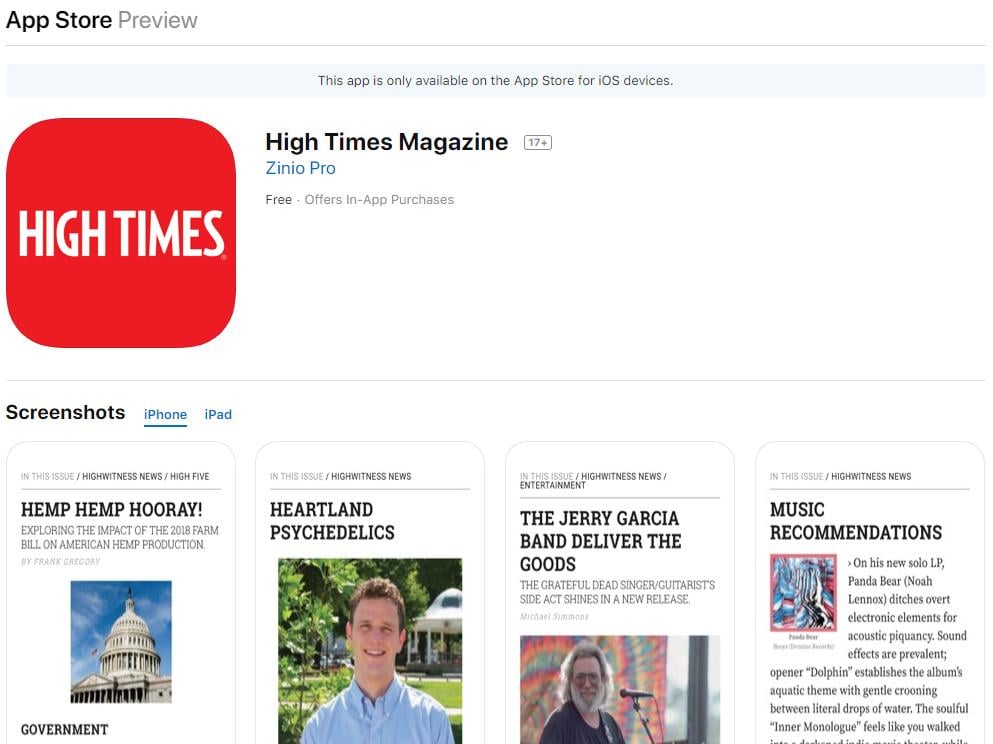Click the 'Michael Simmons' byline

554,617
